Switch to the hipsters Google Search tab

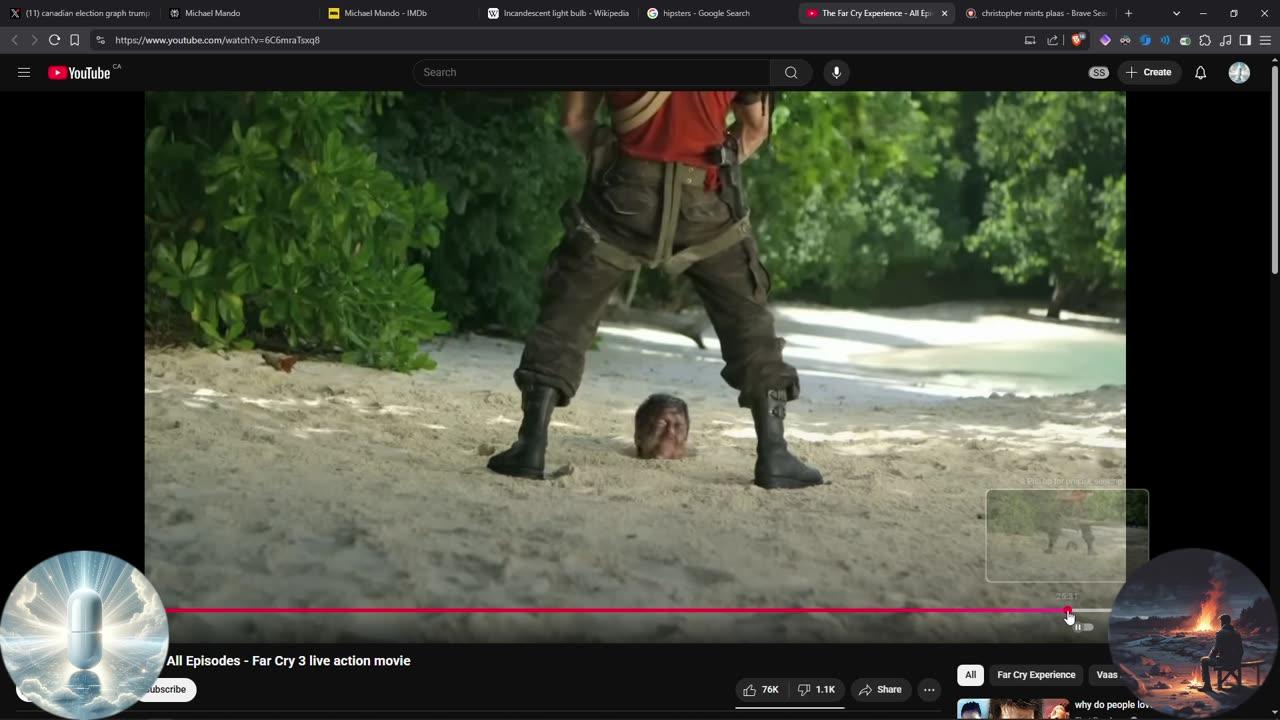tap(717, 13)
